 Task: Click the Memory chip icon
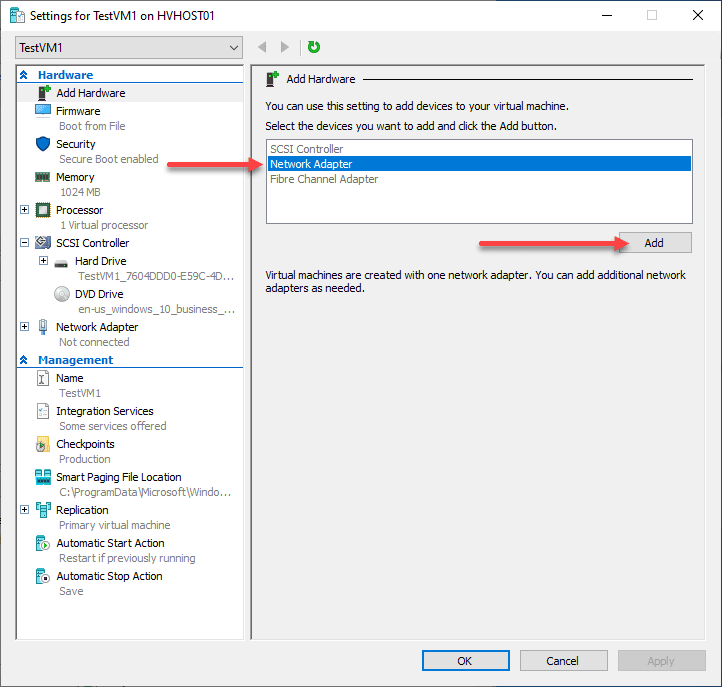(x=43, y=177)
